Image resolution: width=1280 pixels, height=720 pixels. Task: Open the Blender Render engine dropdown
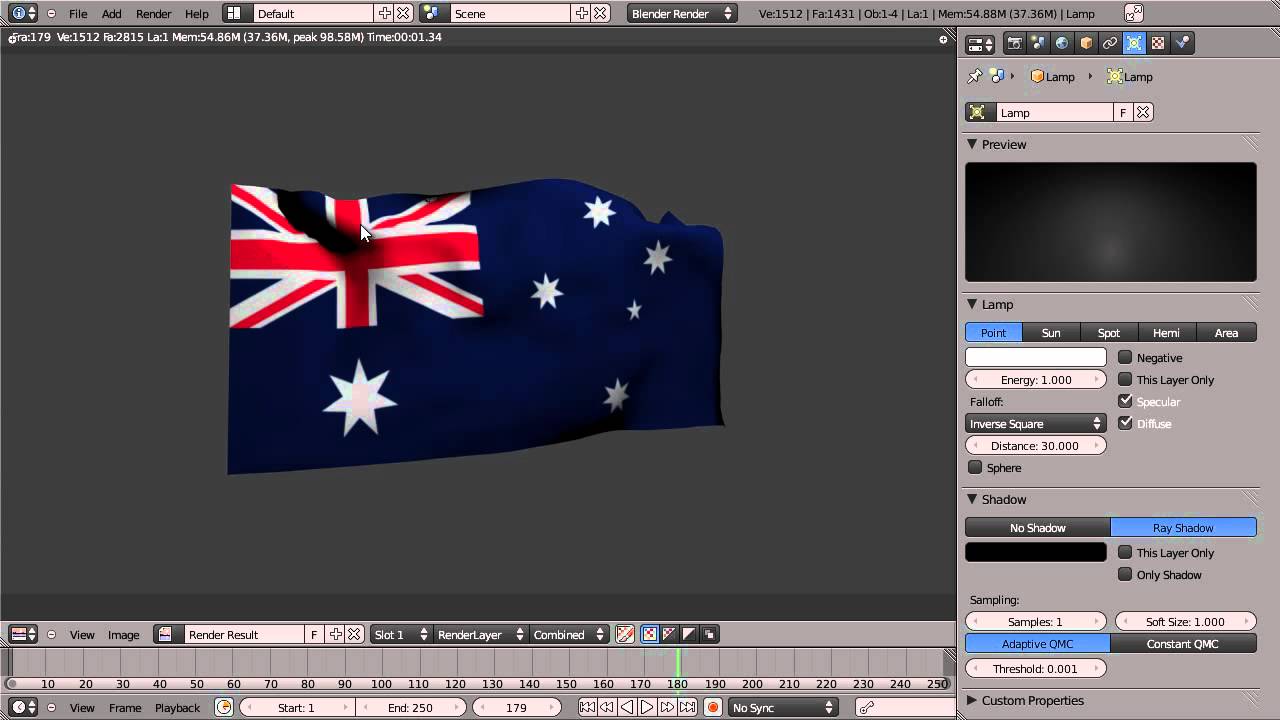pyautogui.click(x=682, y=13)
